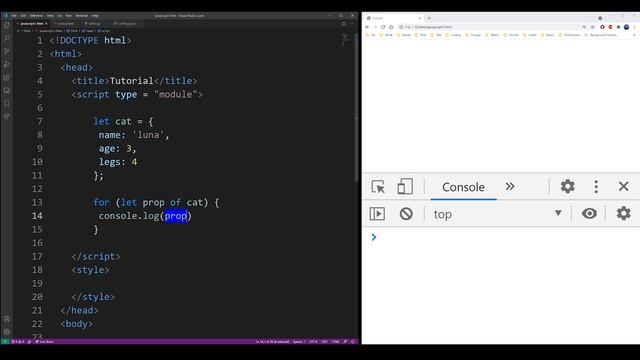
Task: Open VS Code Search in activity bar
Action: pyautogui.click(x=7, y=38)
